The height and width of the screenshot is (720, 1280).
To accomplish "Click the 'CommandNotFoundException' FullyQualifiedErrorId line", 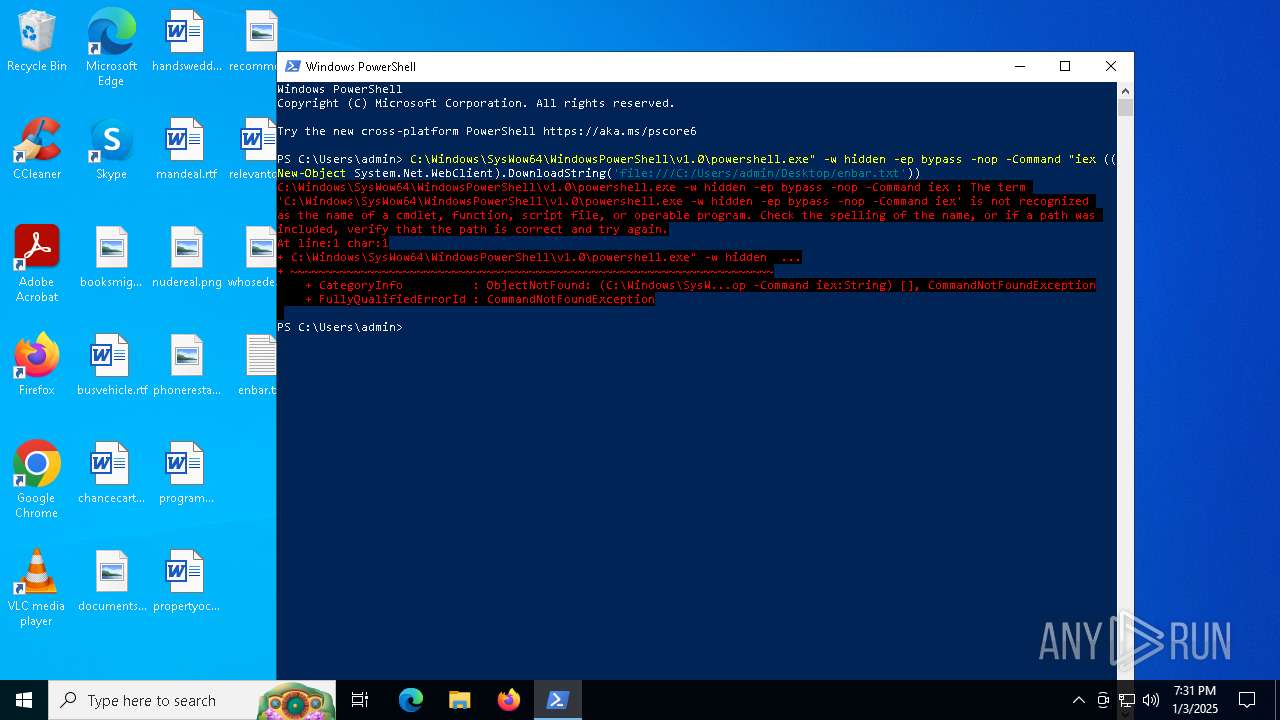I will (482, 299).
